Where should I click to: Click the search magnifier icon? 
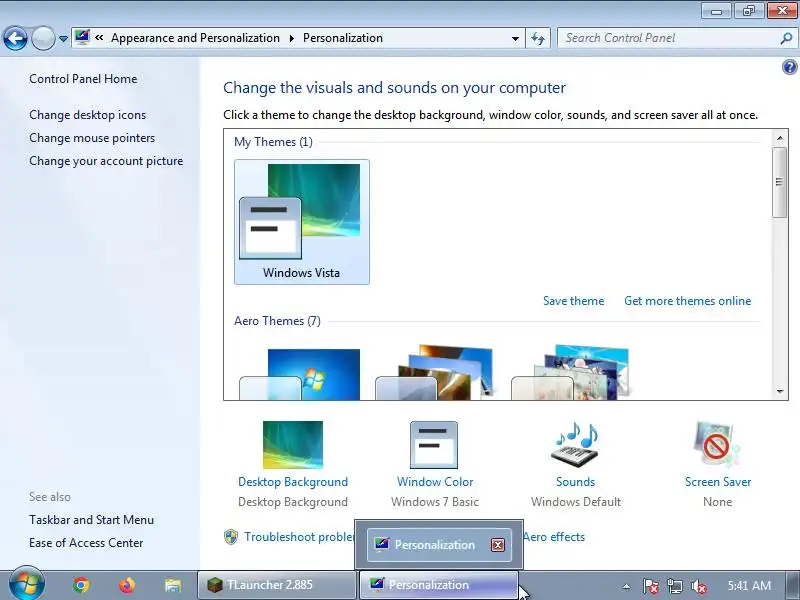[787, 38]
